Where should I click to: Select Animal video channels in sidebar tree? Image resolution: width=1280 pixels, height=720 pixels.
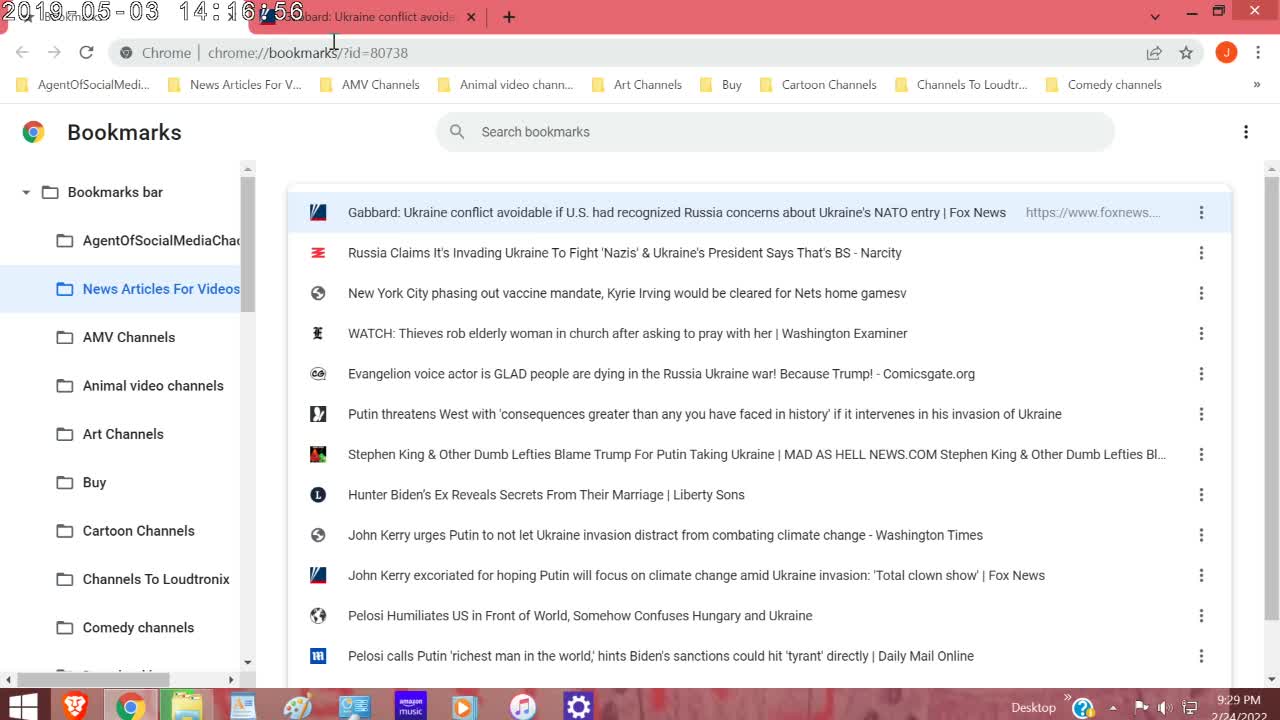[139, 386]
